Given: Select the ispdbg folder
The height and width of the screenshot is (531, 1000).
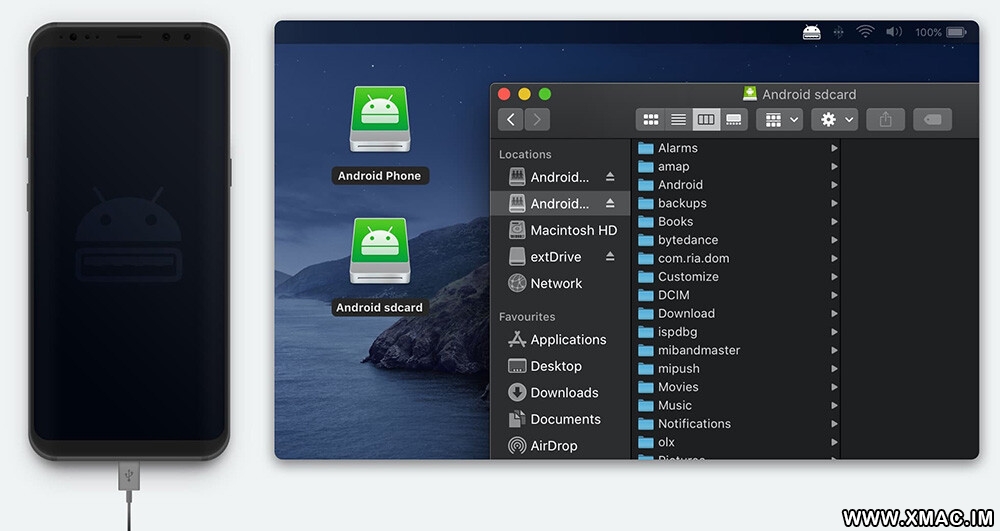Looking at the screenshot, I should pyautogui.click(x=737, y=332).
